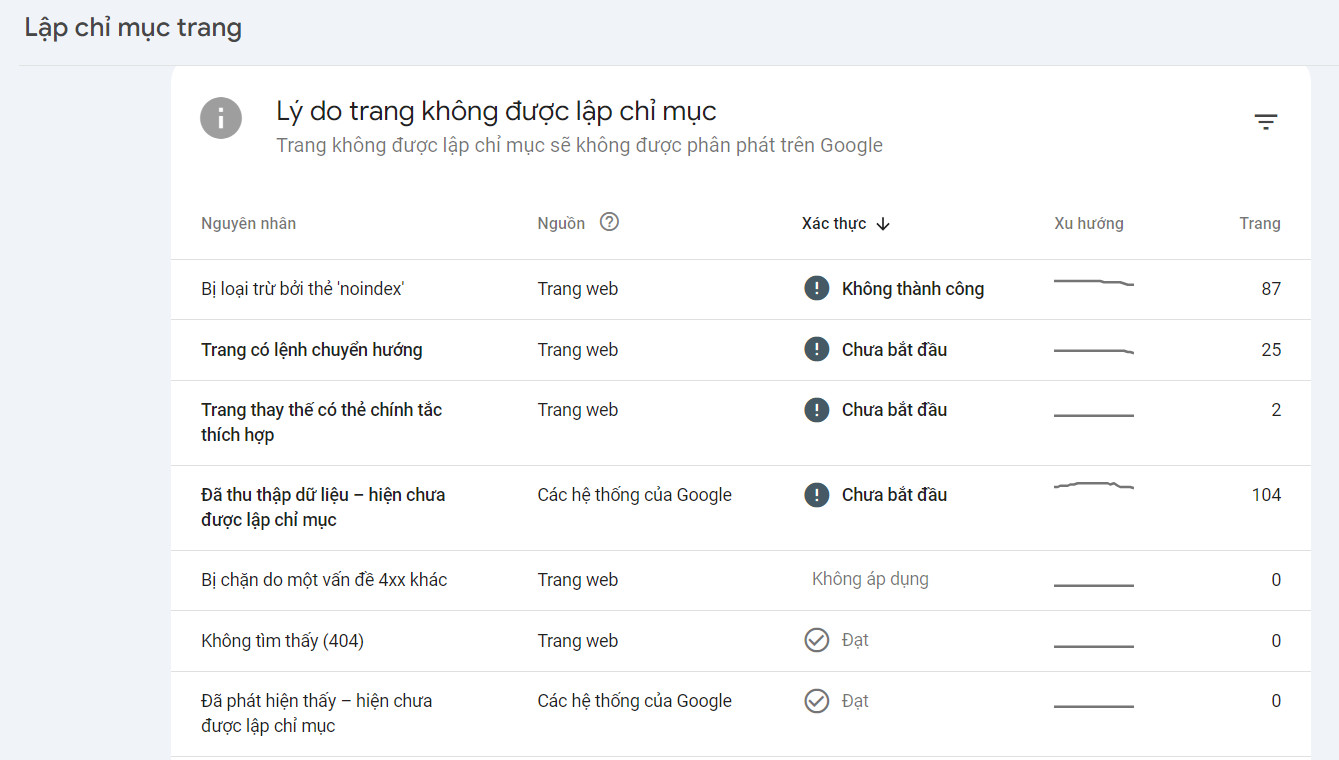This screenshot has width=1339, height=760.
Task: Click the Xu hướng column header
Action: pyautogui.click(x=1089, y=223)
